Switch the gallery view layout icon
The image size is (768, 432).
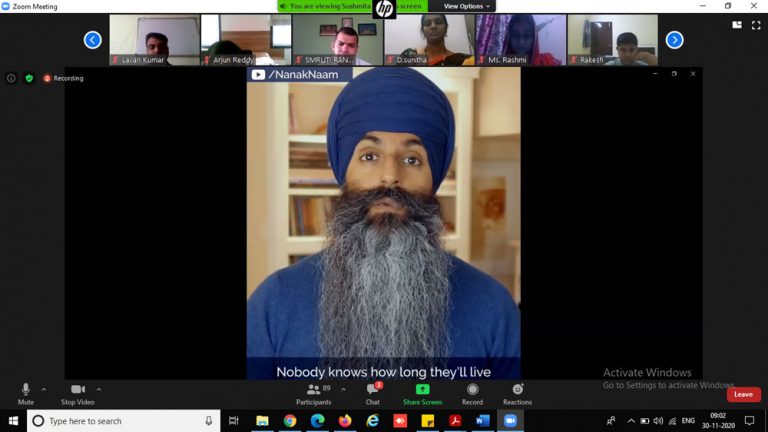click(737, 25)
